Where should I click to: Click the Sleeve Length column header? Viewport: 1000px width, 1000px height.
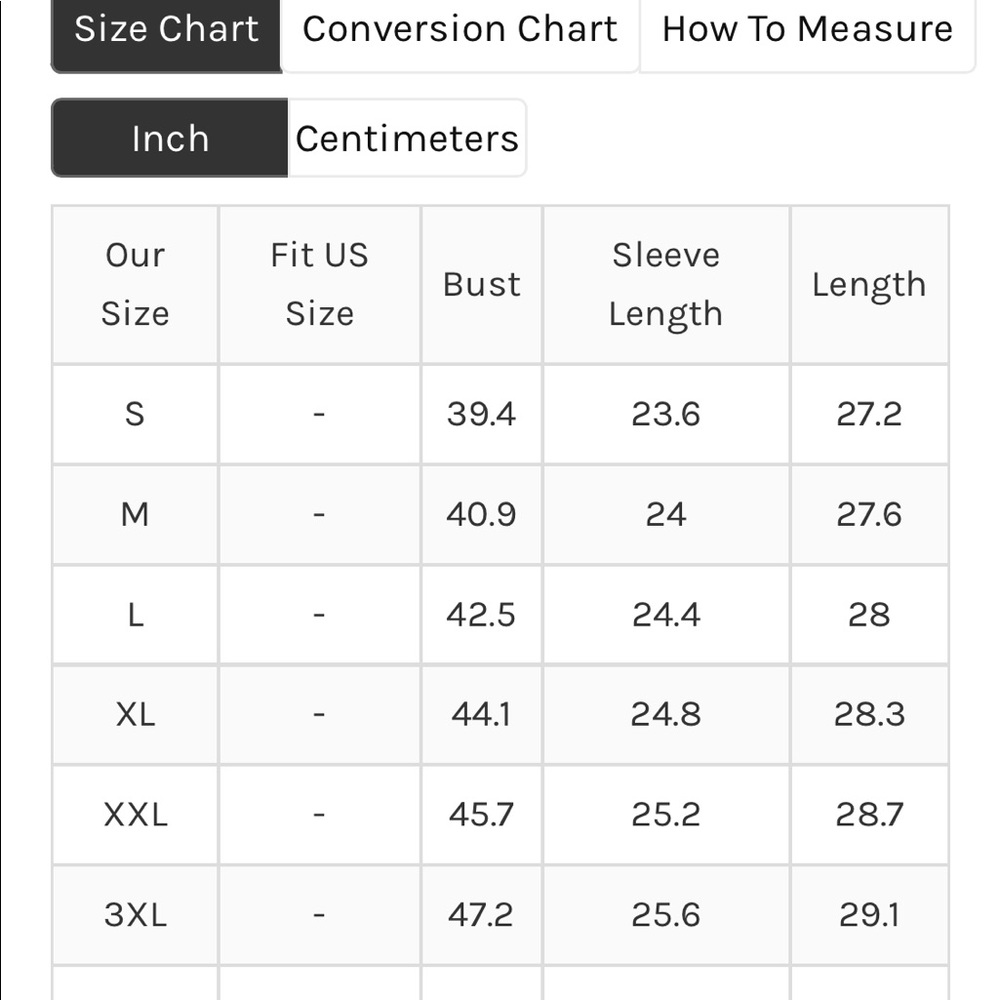coord(666,284)
